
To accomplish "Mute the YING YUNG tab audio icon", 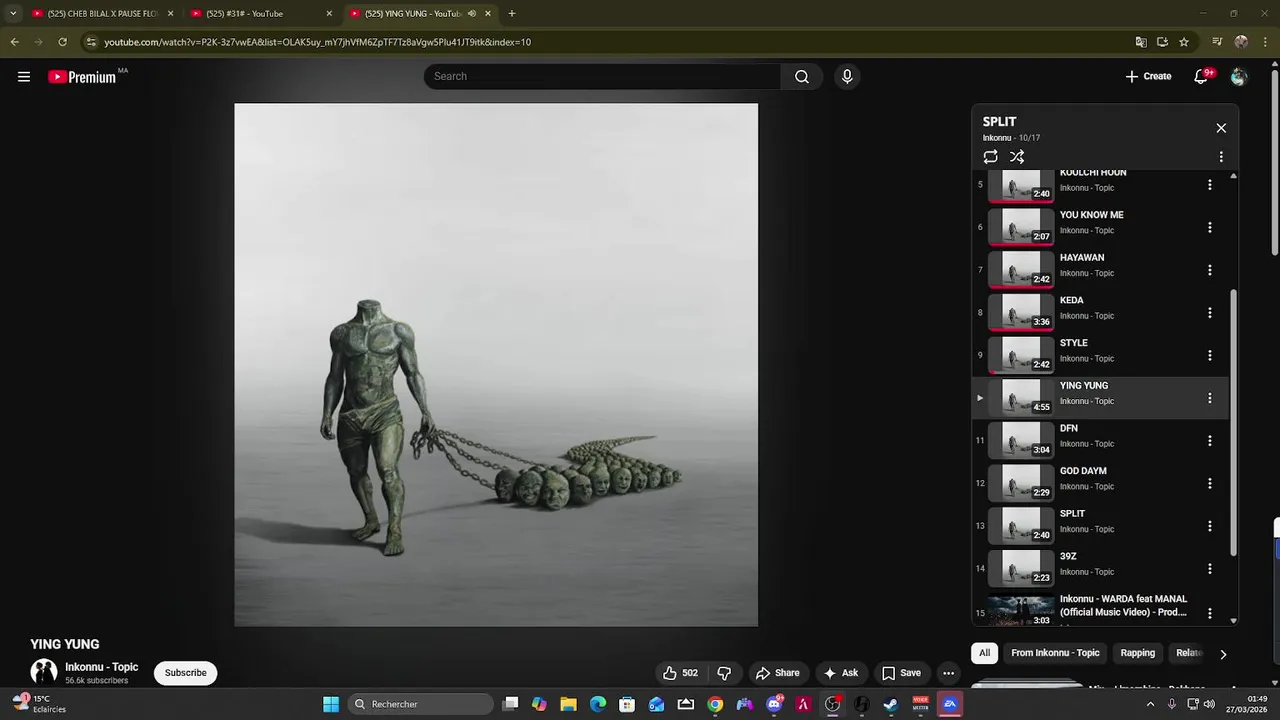I will [472, 14].
